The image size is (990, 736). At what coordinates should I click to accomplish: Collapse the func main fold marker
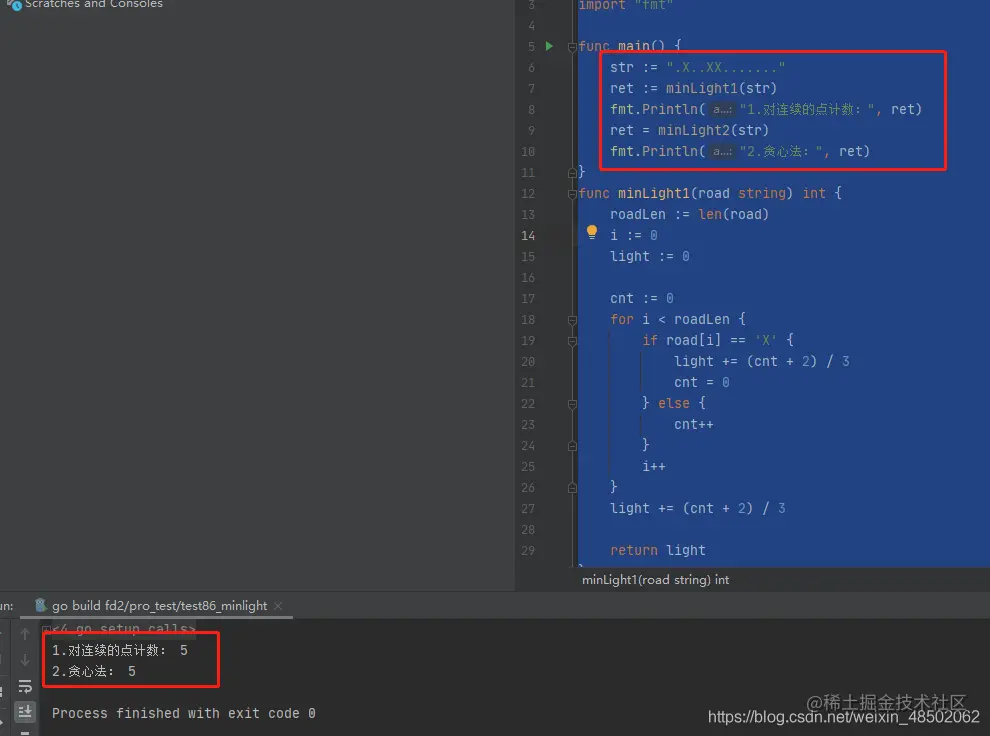572,47
